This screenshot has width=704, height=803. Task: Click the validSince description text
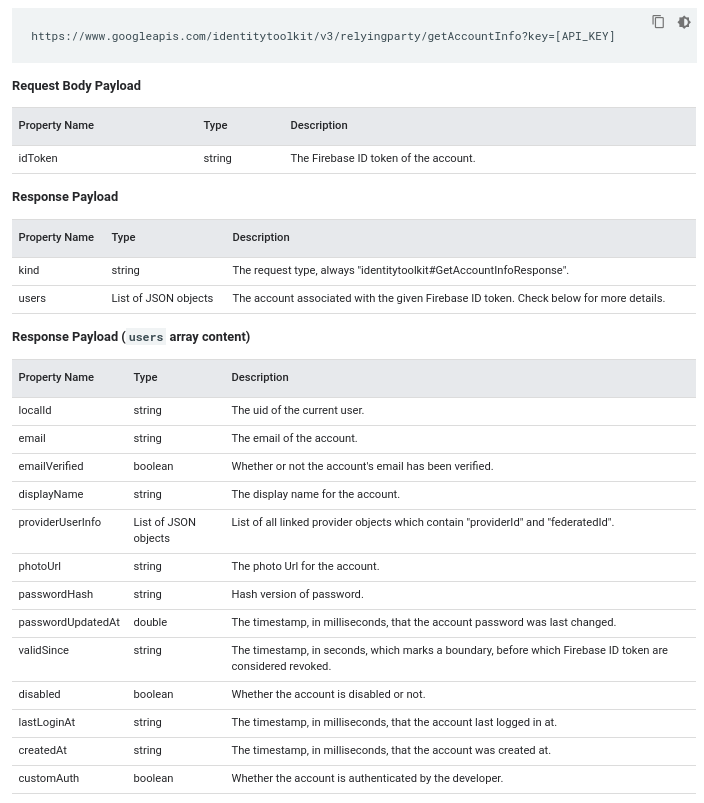450,658
